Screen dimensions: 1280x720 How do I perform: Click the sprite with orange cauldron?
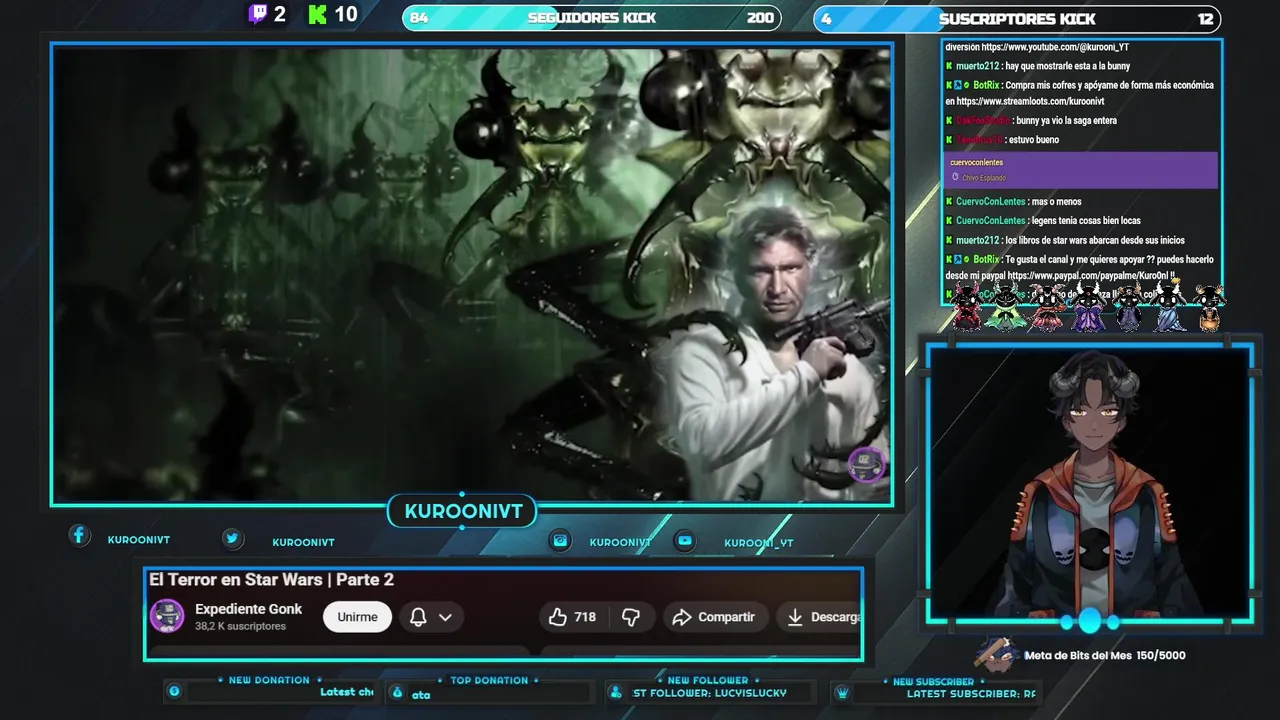tap(1210, 307)
